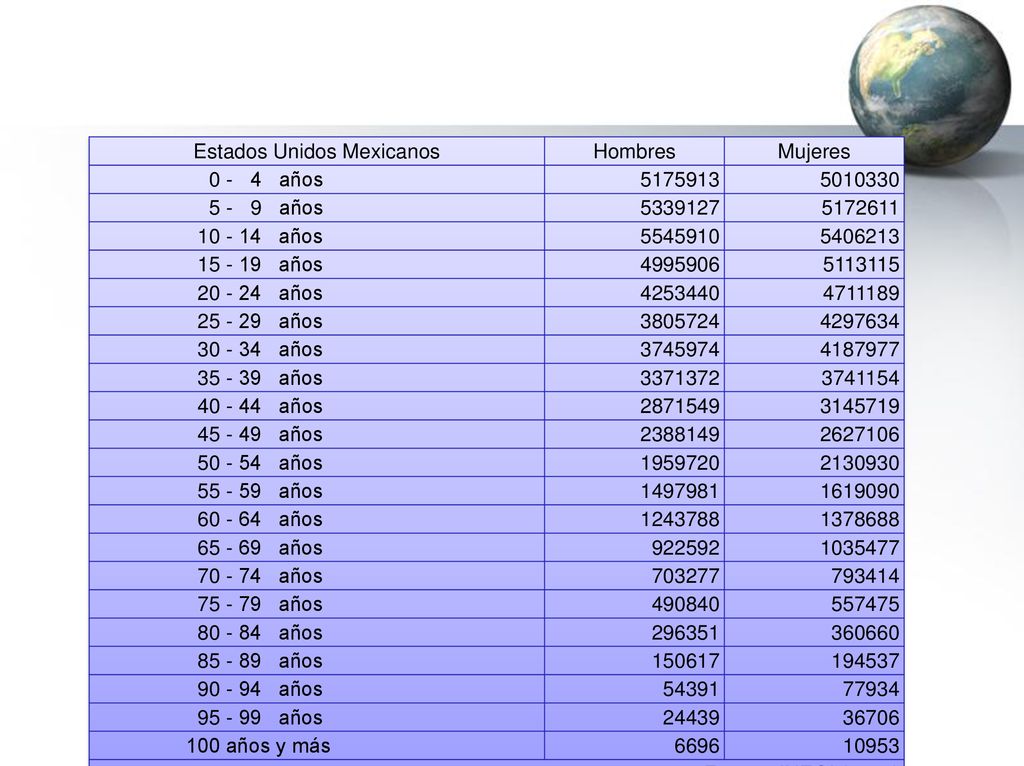1024x766 pixels.
Task: Select the '0 - 4 años' row label
Action: pyautogui.click(x=266, y=180)
